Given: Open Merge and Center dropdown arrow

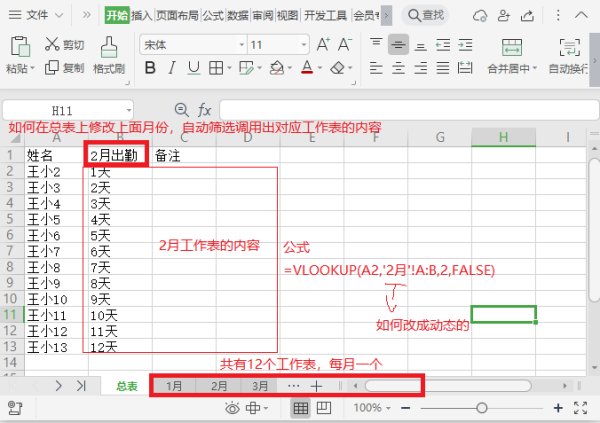Looking at the screenshot, I should point(535,68).
